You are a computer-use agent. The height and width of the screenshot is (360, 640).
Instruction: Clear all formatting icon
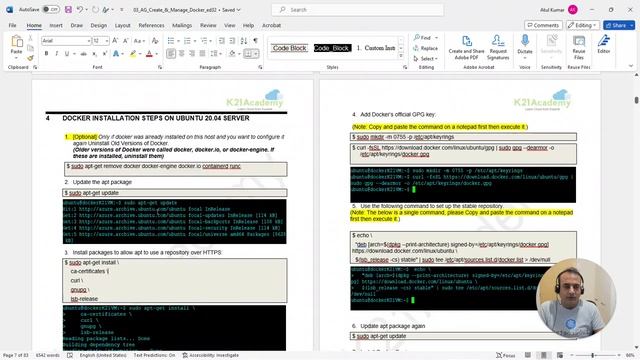point(155,41)
